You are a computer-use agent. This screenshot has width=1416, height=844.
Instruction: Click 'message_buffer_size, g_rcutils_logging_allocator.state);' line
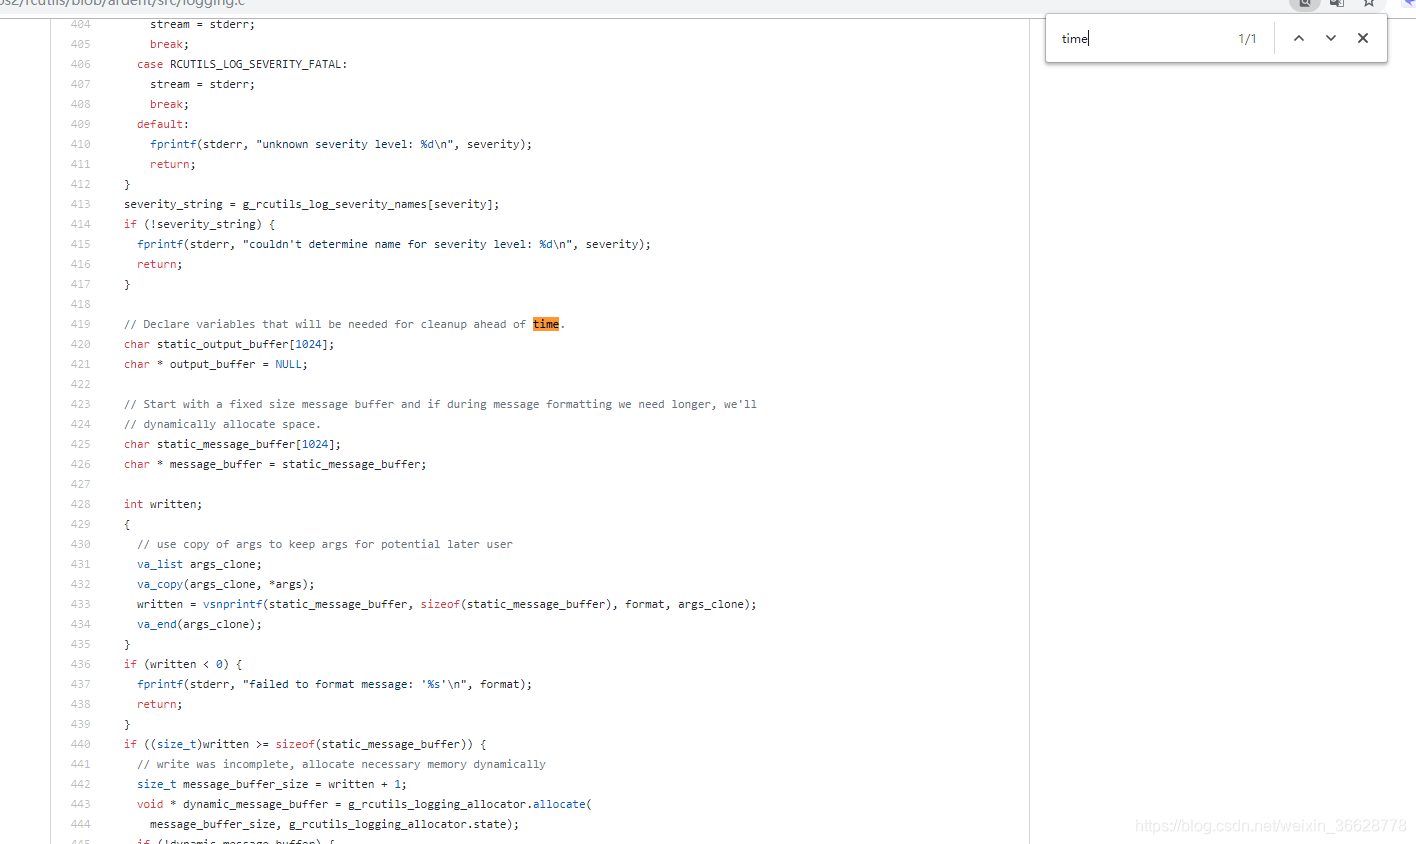click(x=335, y=824)
